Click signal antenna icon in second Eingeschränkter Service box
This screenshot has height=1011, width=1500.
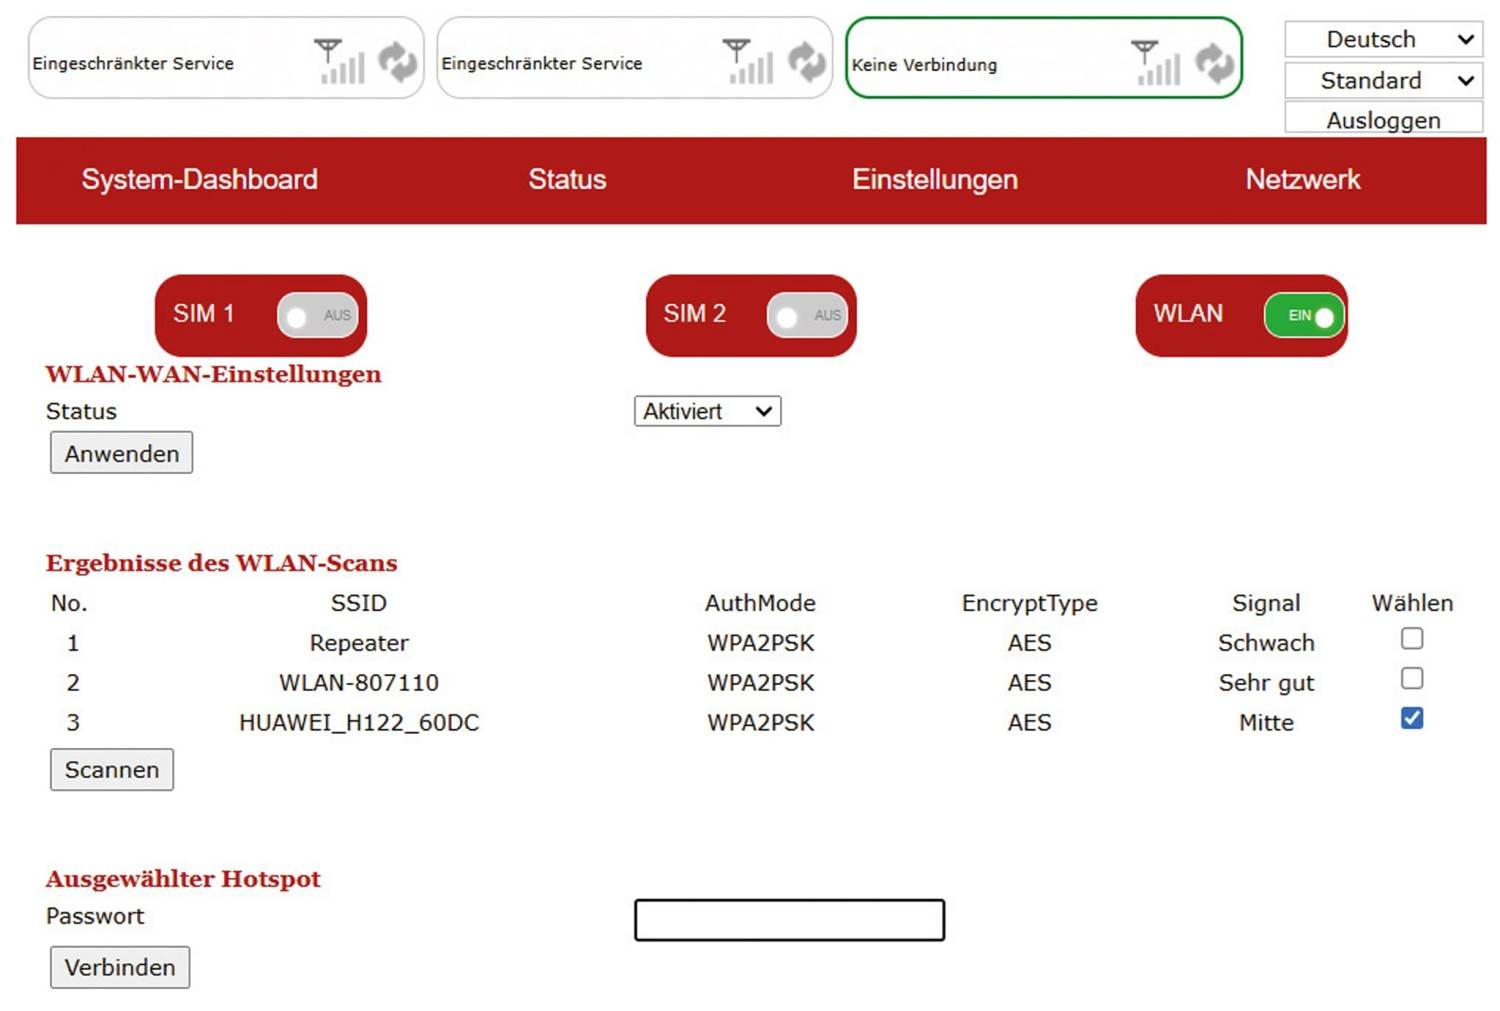click(749, 61)
